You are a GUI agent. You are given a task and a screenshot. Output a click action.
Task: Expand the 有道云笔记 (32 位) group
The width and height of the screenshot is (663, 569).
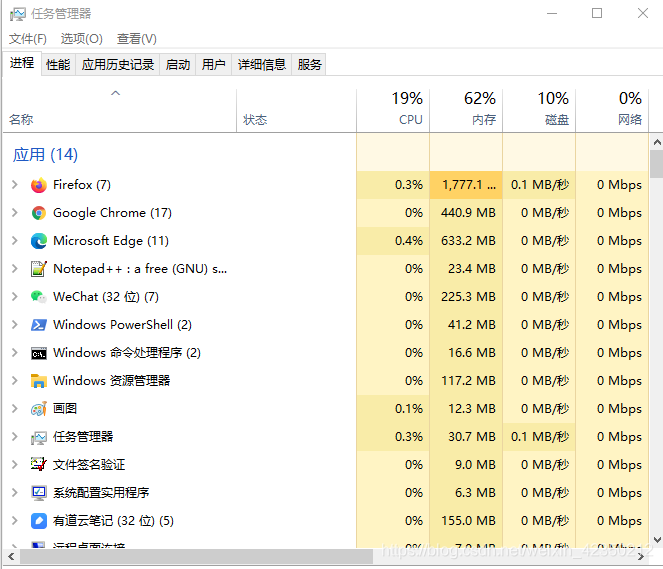coord(14,520)
